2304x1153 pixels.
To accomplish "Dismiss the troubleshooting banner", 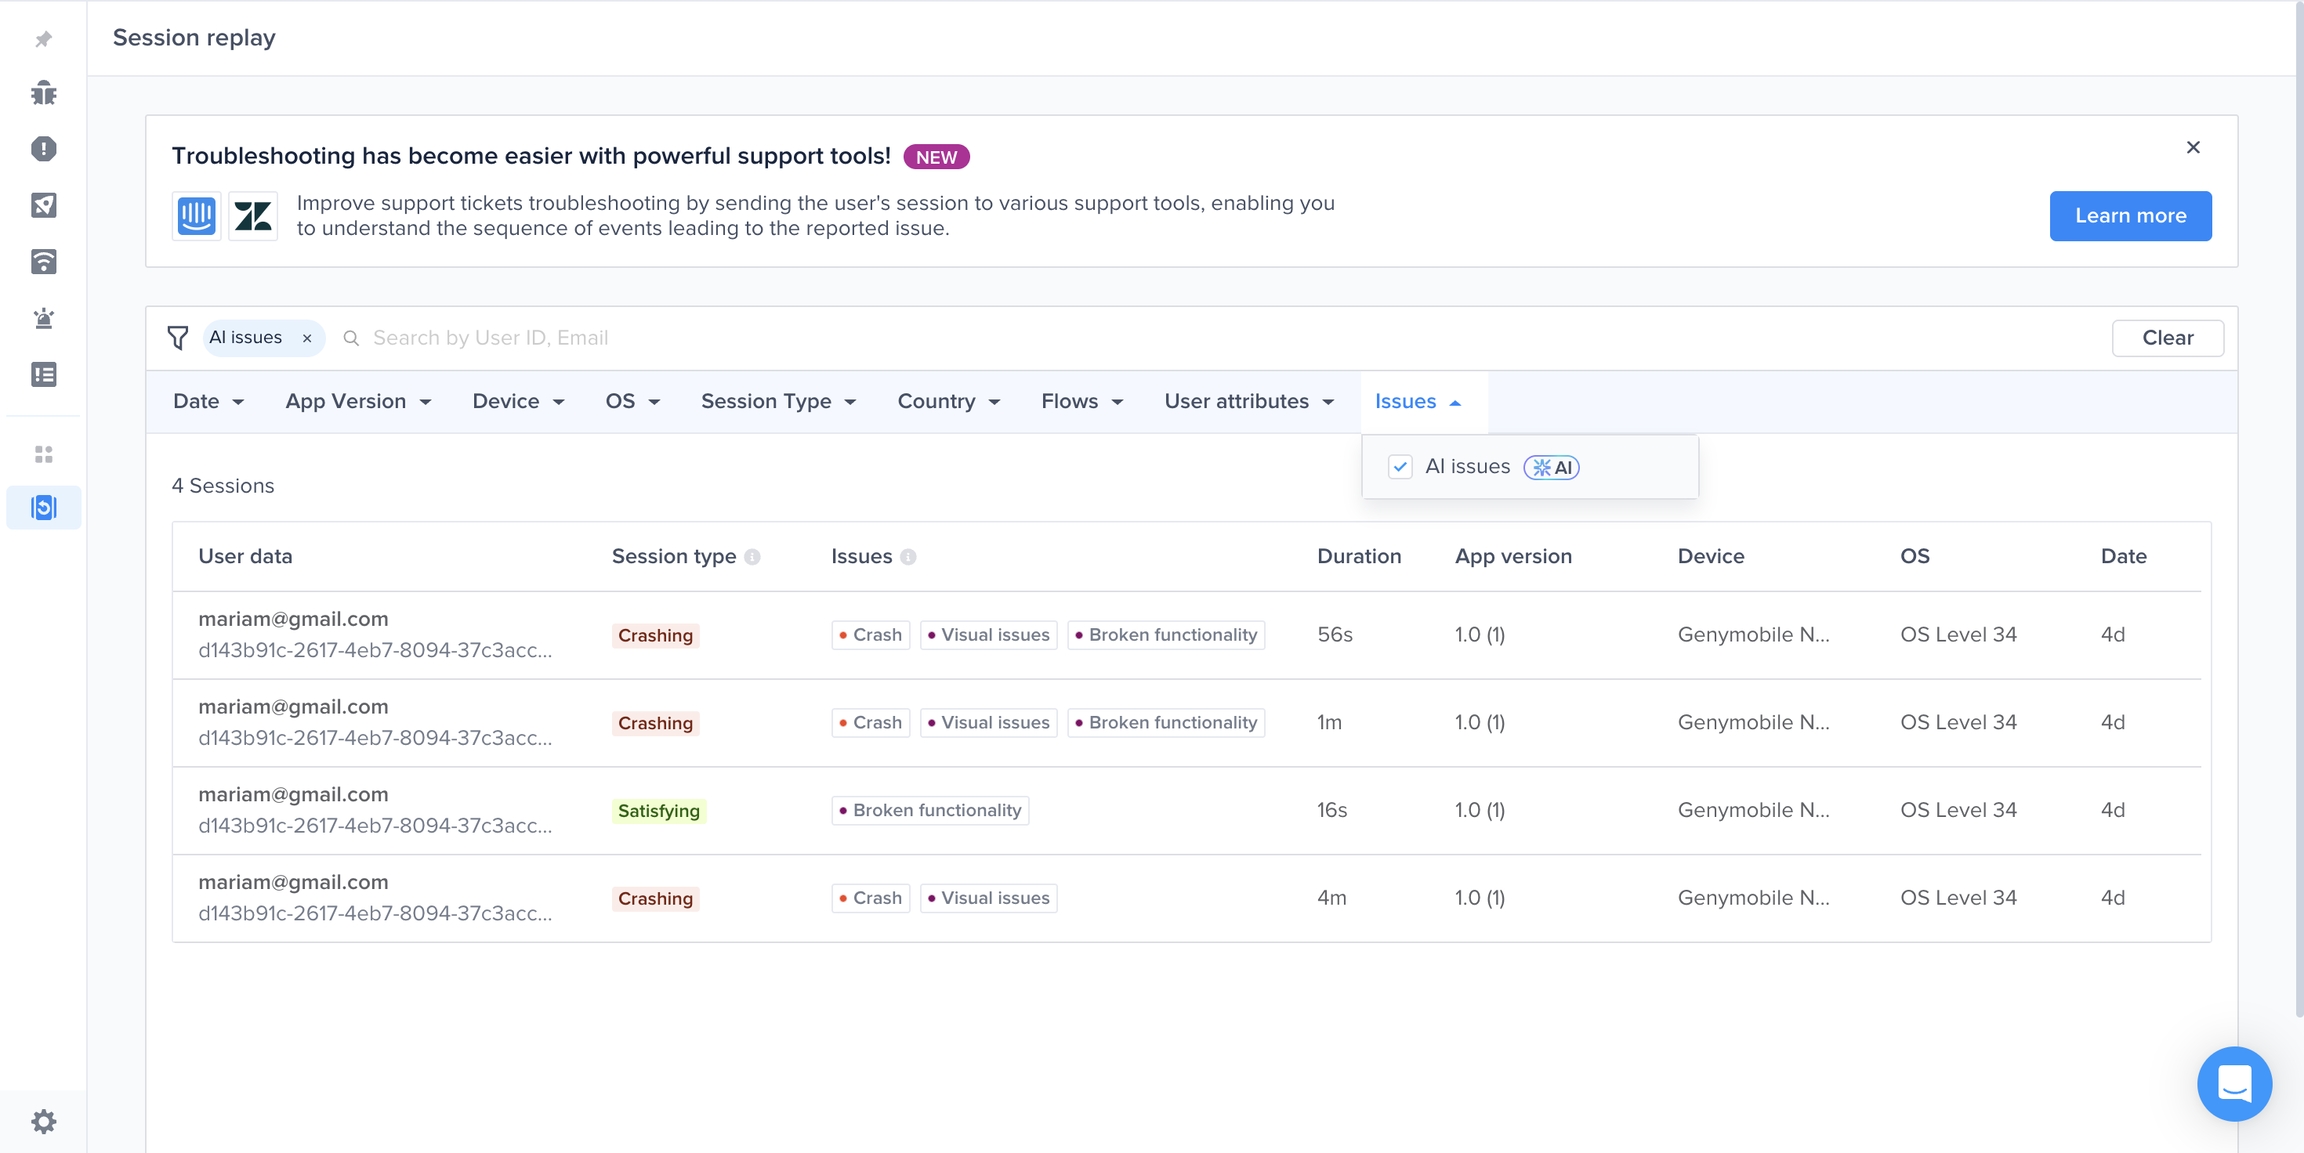I will tap(2193, 148).
